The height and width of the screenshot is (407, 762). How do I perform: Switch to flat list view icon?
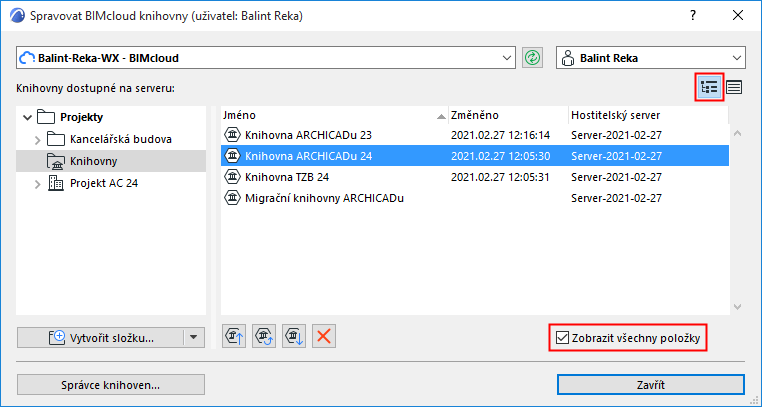pos(734,87)
